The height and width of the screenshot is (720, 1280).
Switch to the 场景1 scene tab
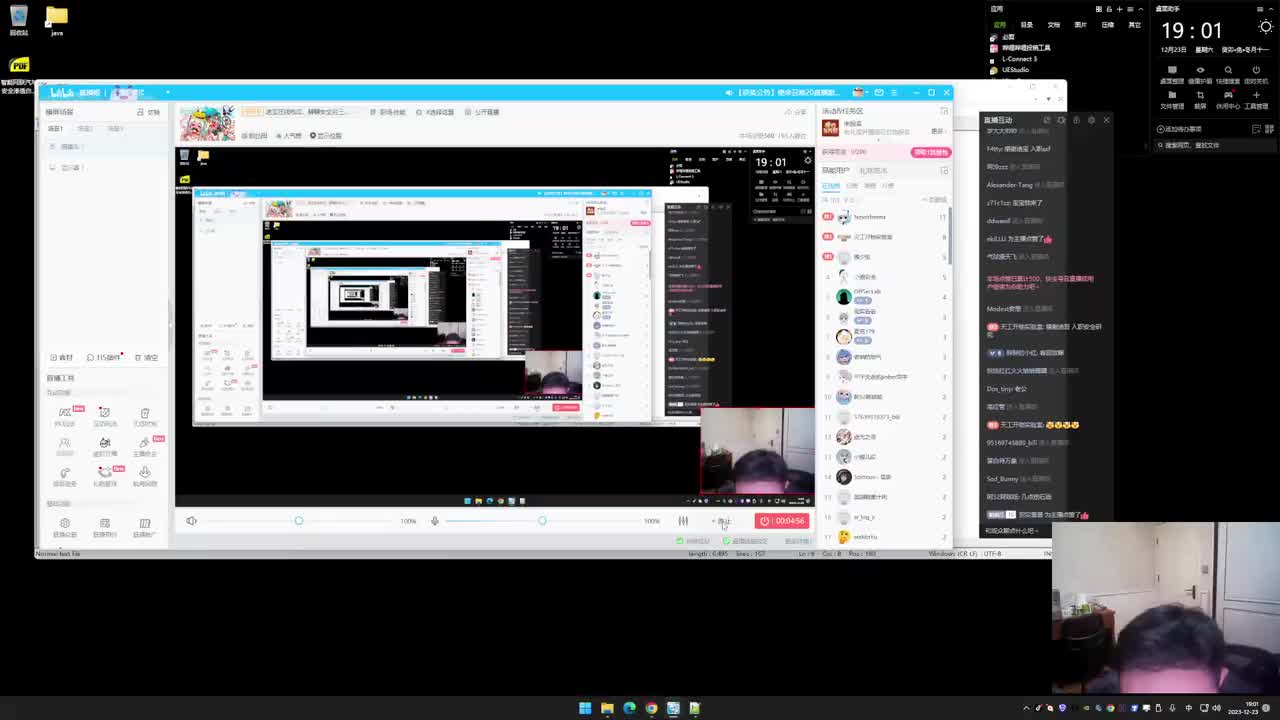[56, 129]
